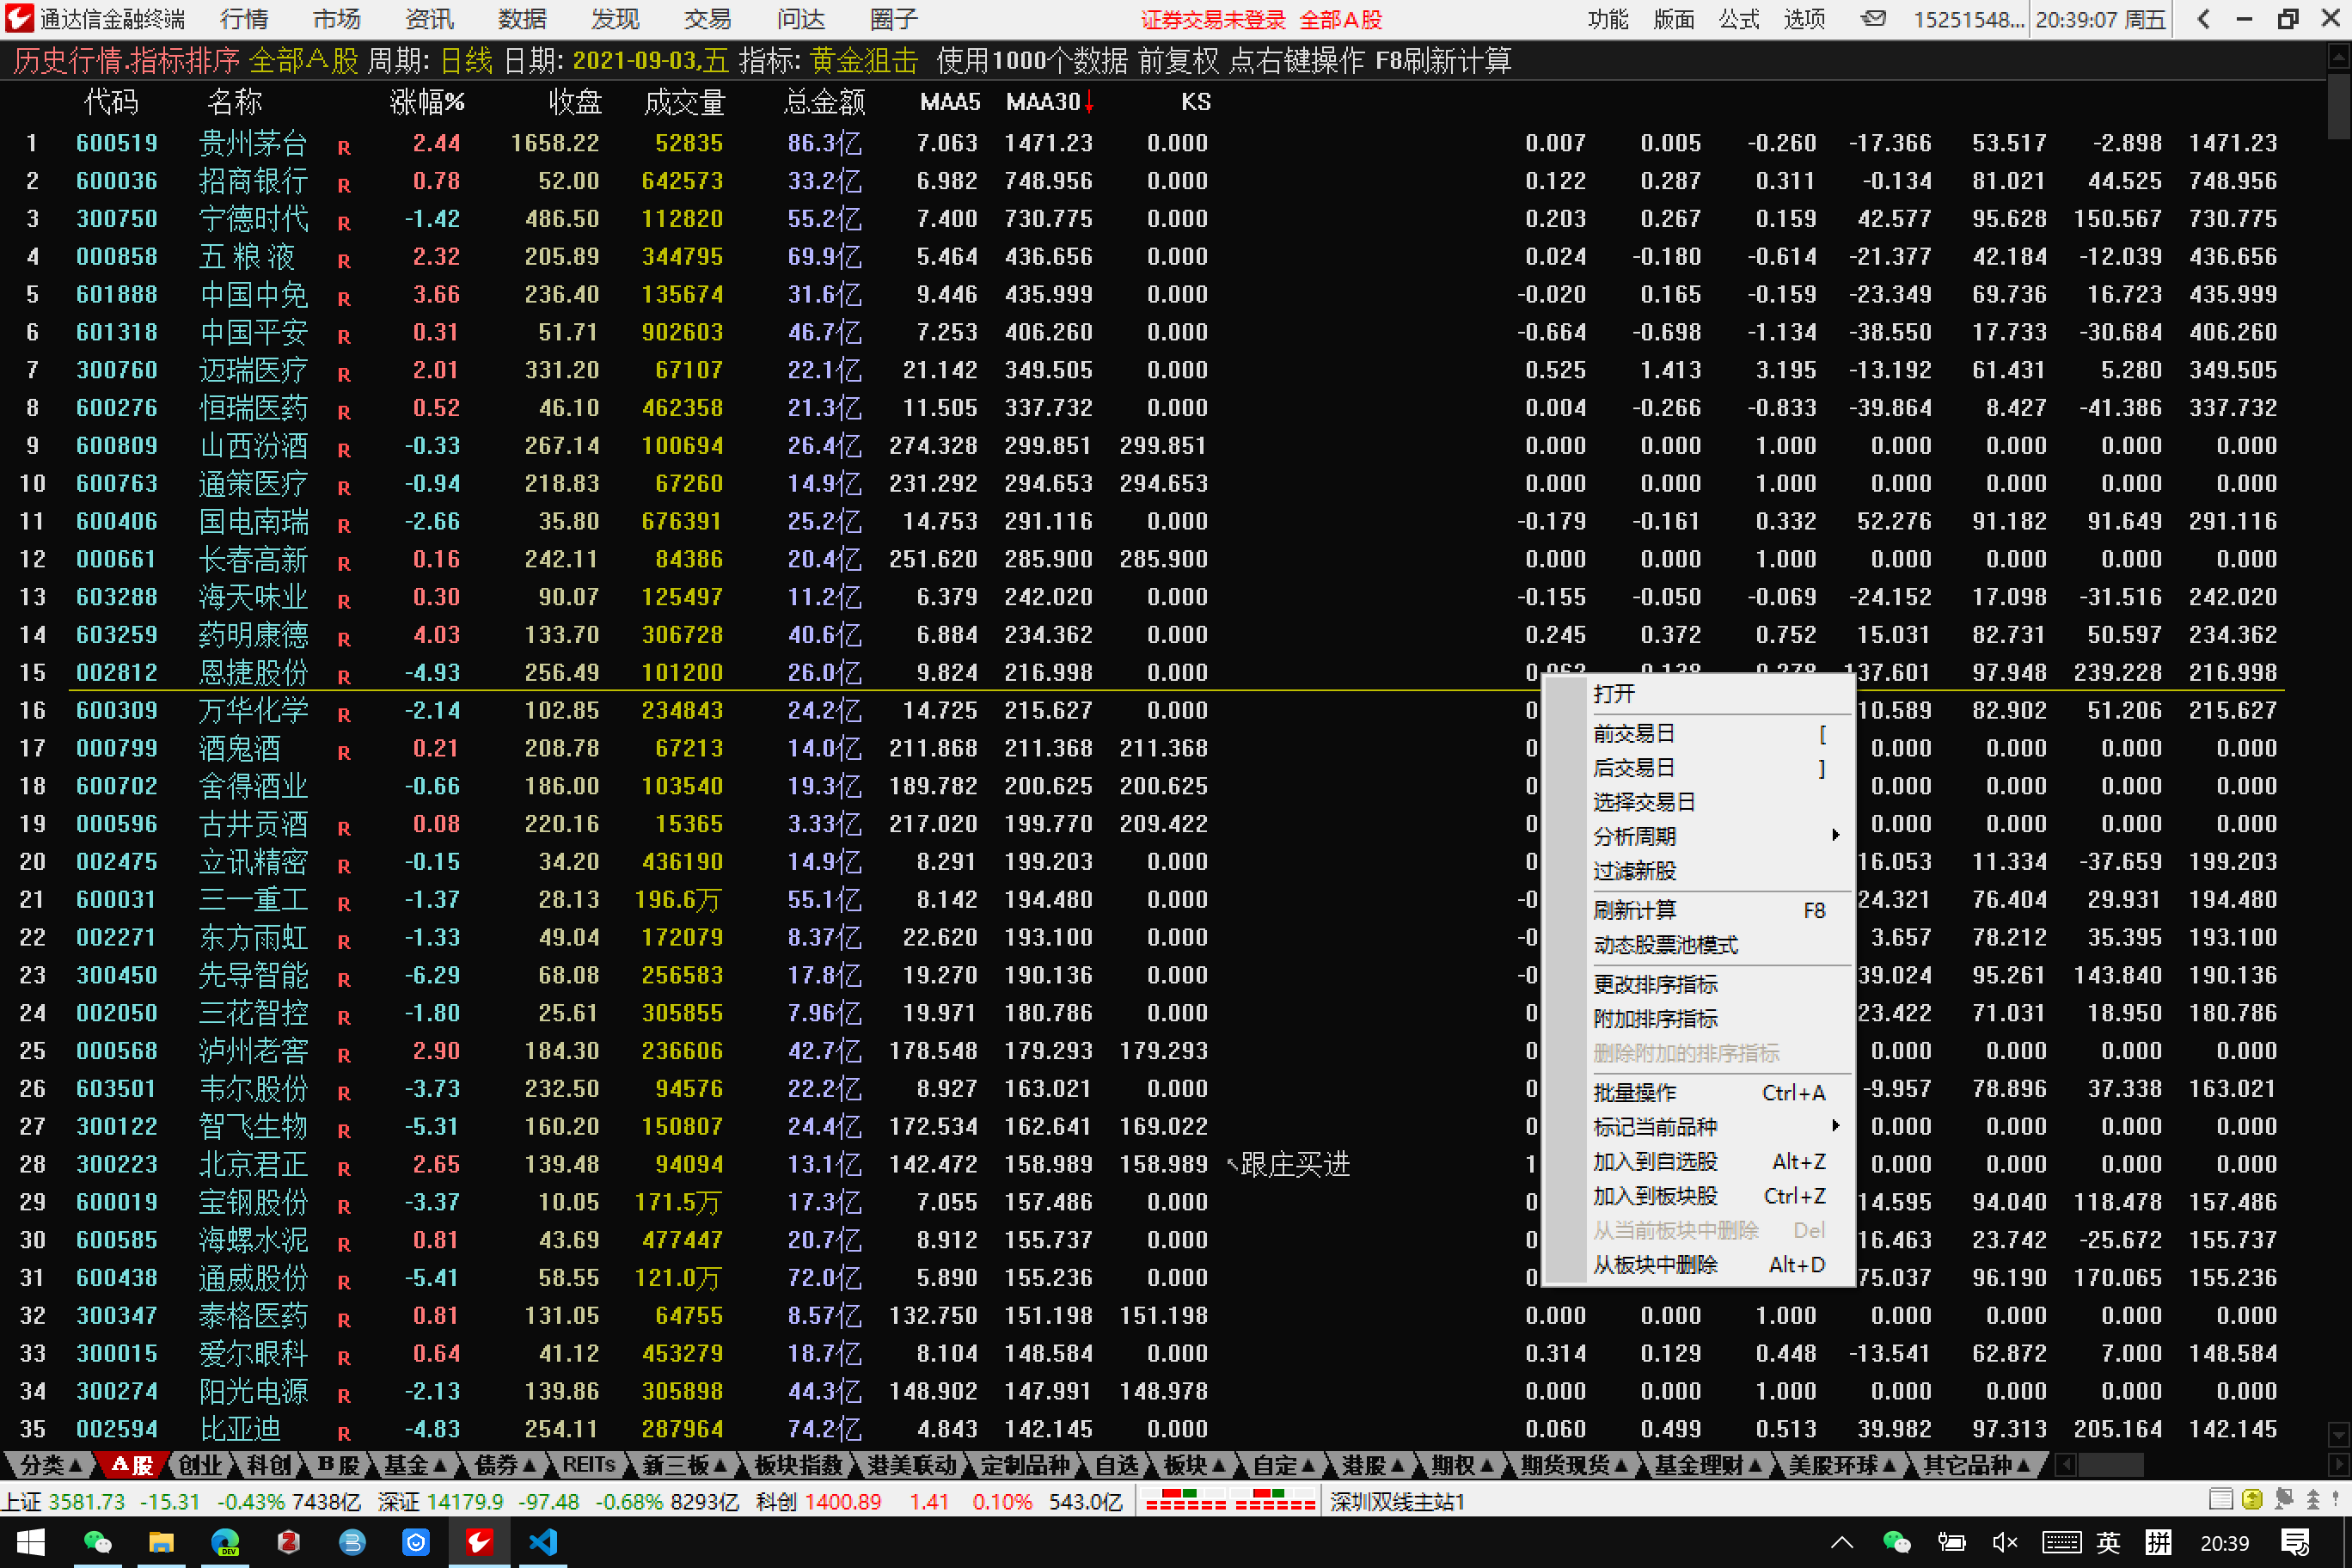This screenshot has height=1568, width=2352.
Task: Click the 涨幅% column header
Action: [x=427, y=102]
